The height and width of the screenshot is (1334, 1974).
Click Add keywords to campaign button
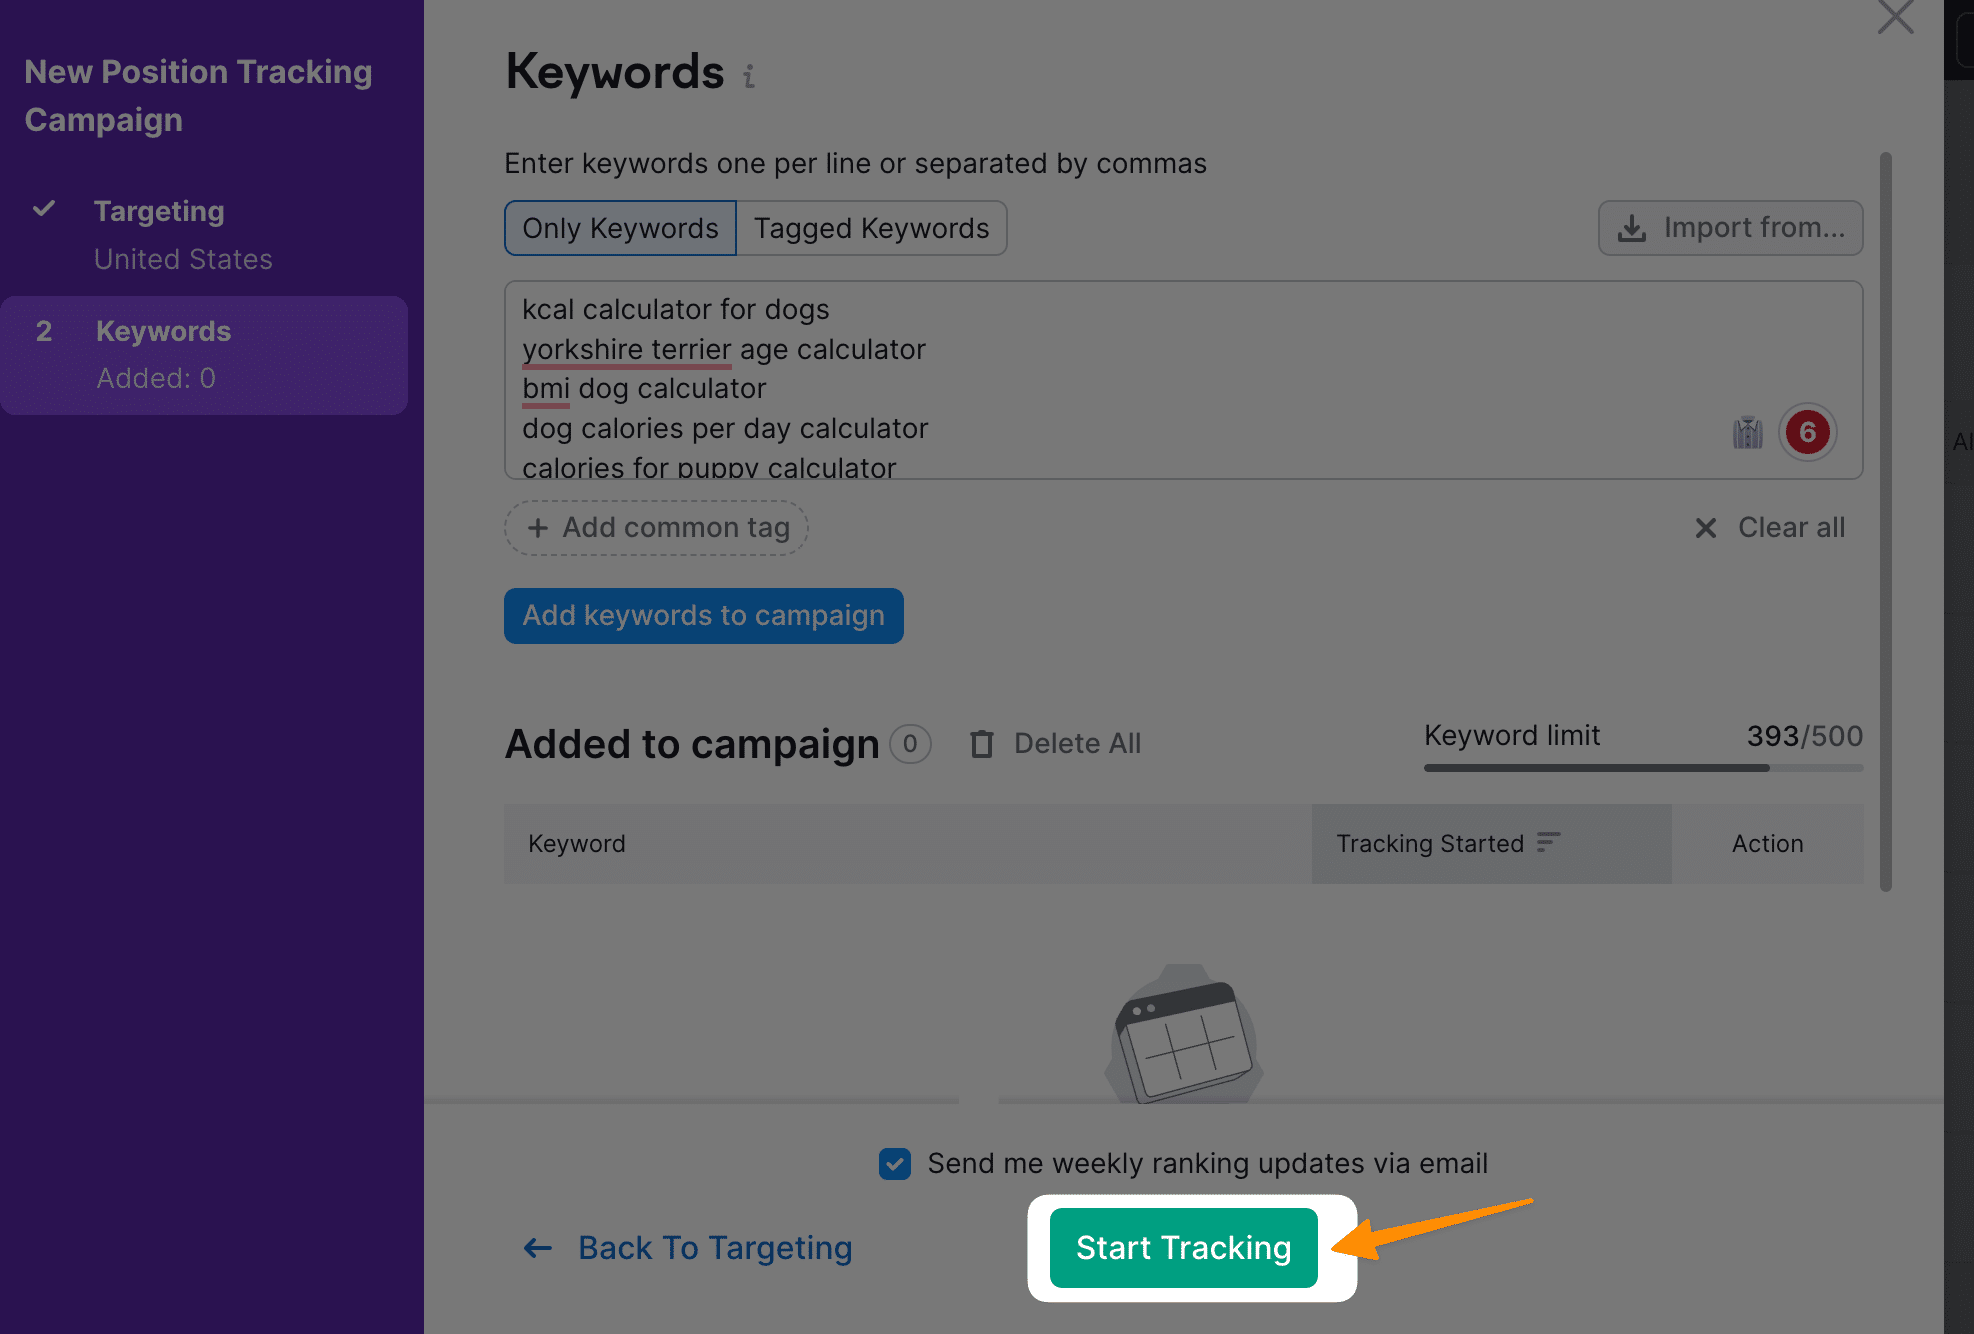(704, 613)
